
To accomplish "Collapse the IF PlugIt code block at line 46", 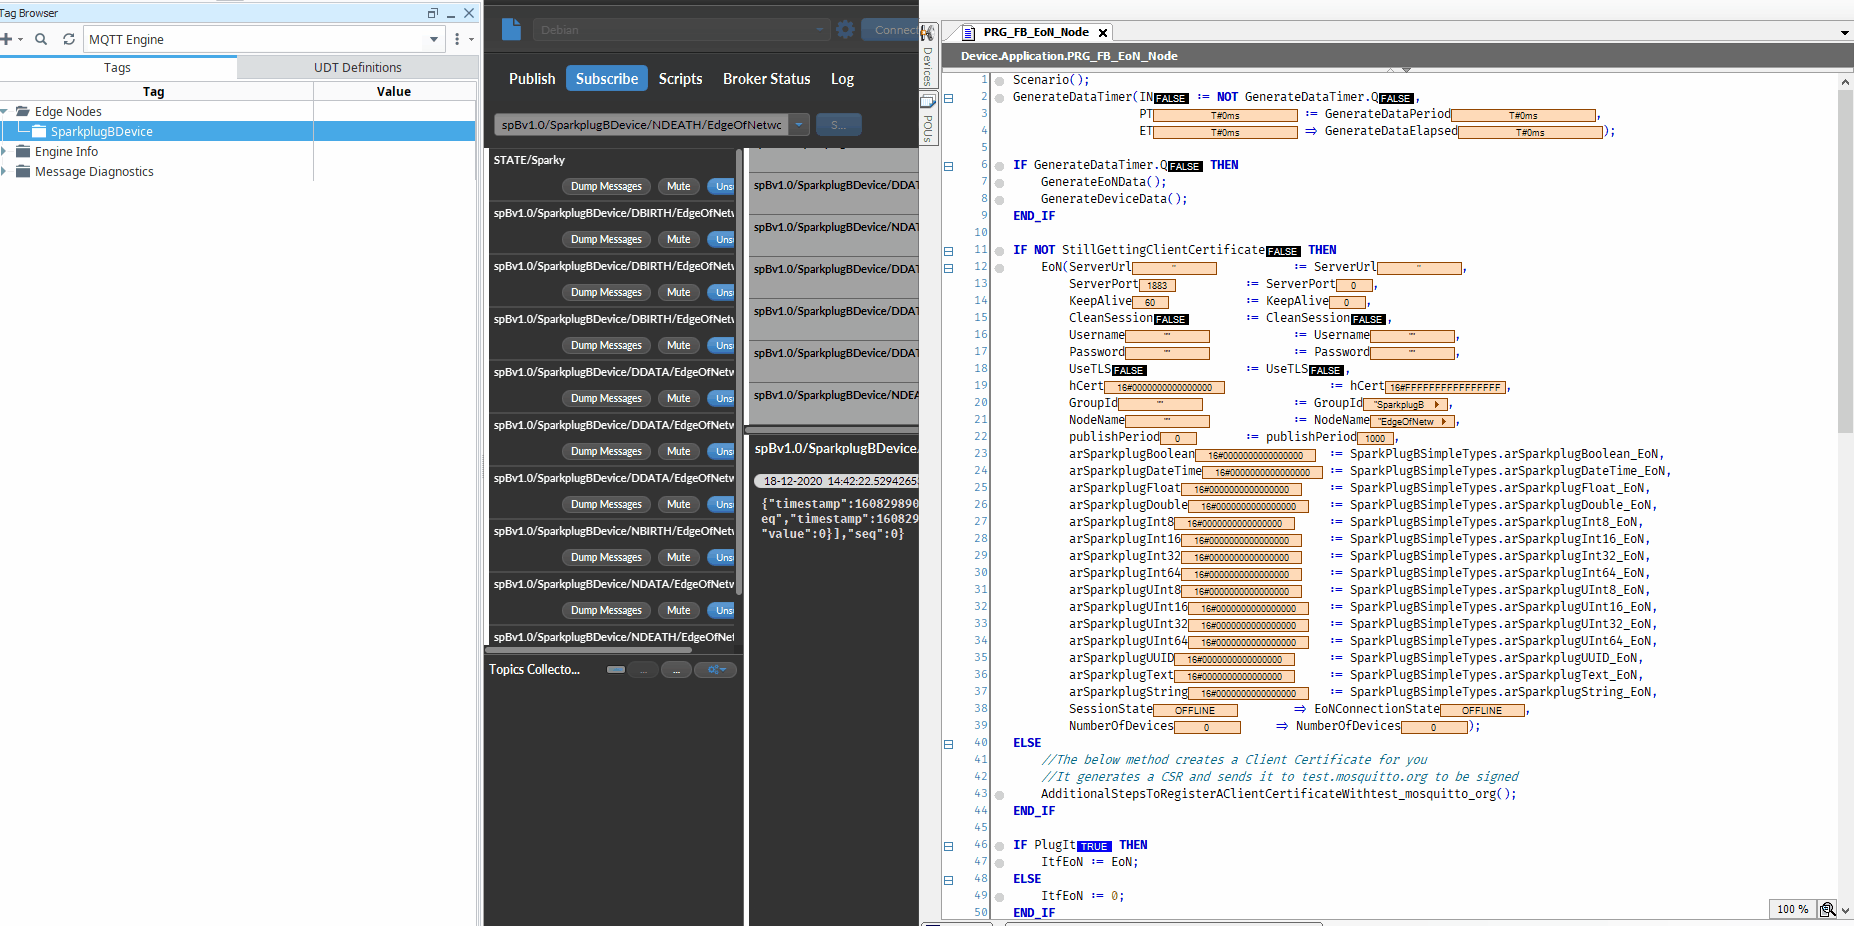I will point(949,846).
